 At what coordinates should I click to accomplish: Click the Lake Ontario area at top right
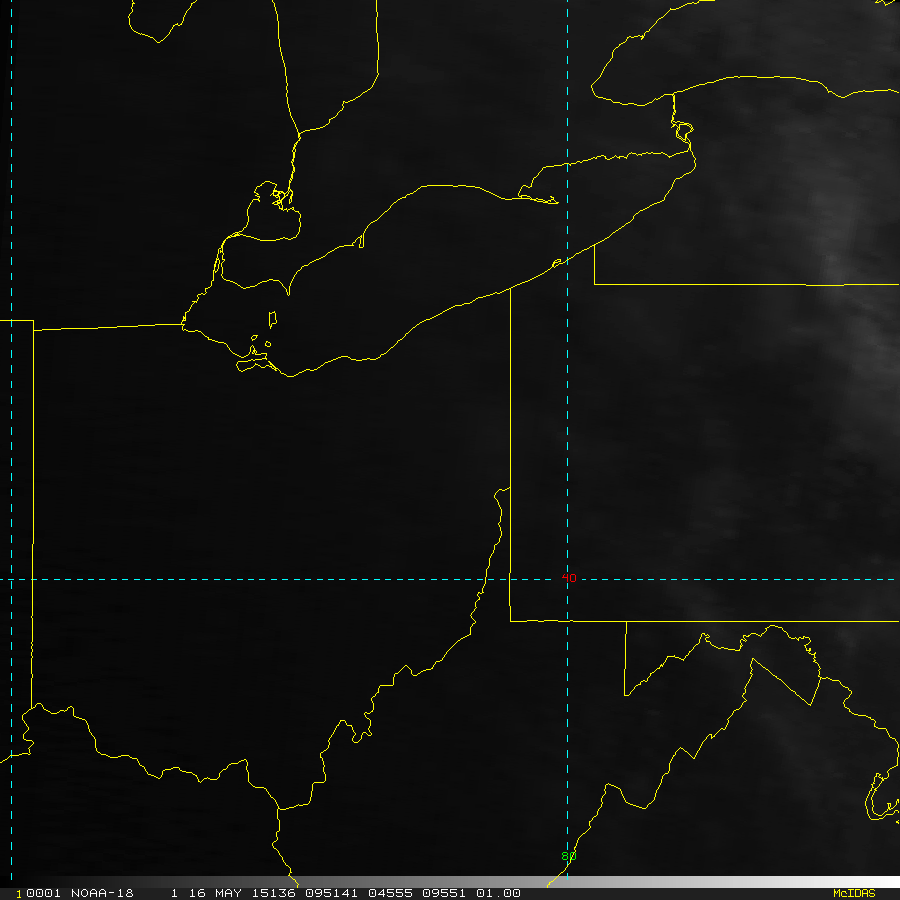760,40
